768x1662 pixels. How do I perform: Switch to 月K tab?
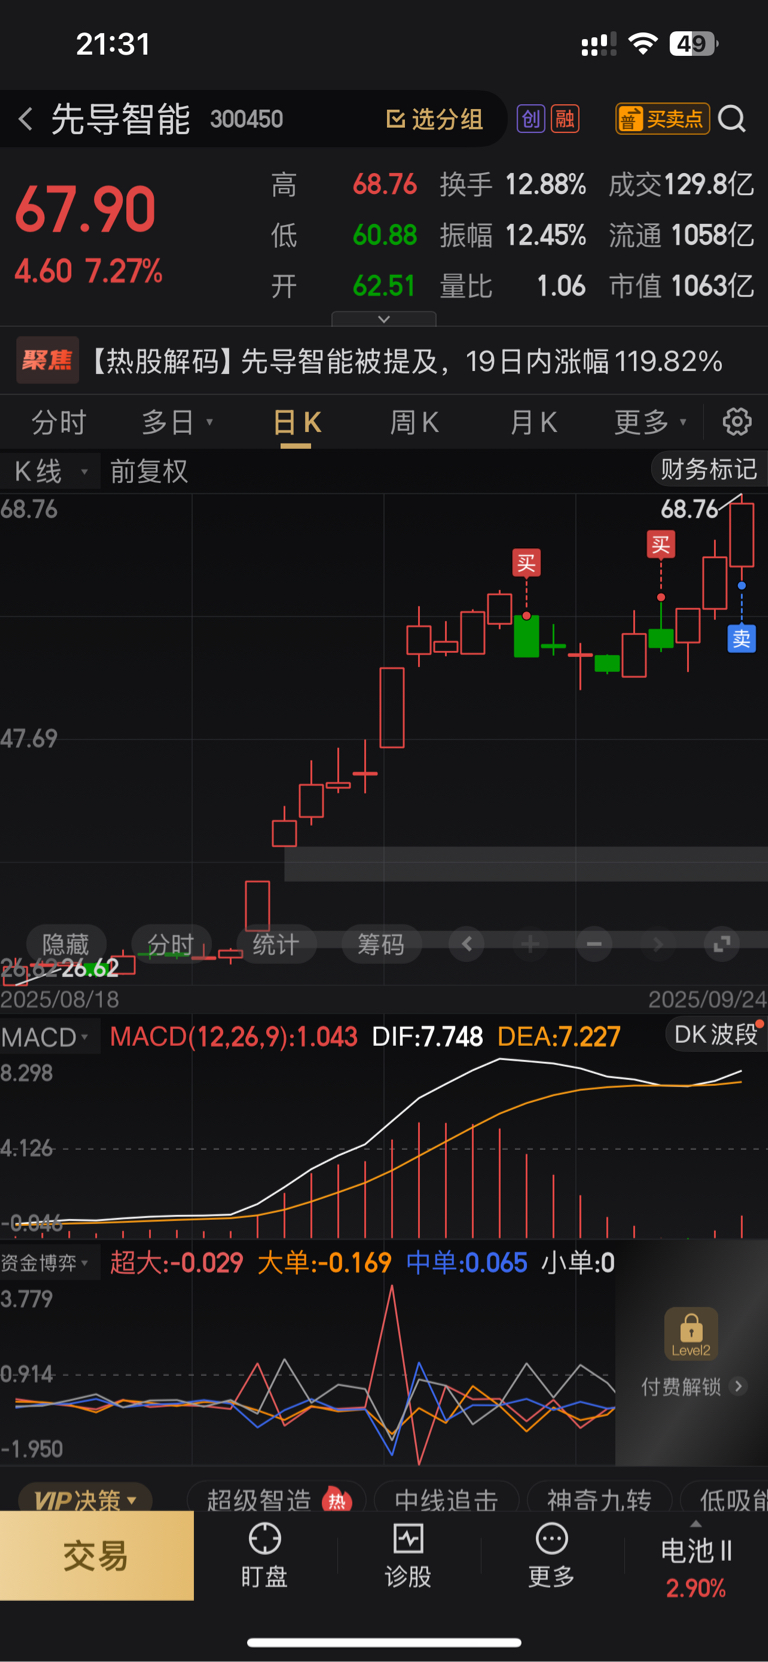(x=533, y=422)
